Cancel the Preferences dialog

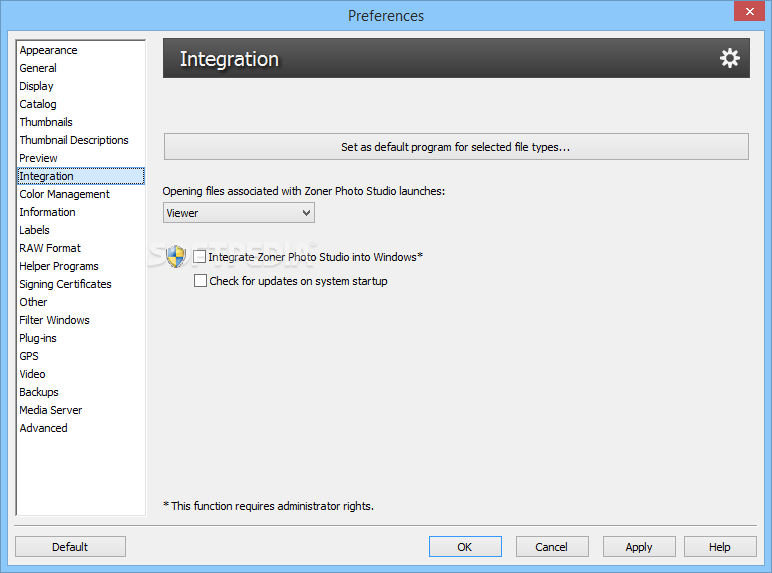552,547
